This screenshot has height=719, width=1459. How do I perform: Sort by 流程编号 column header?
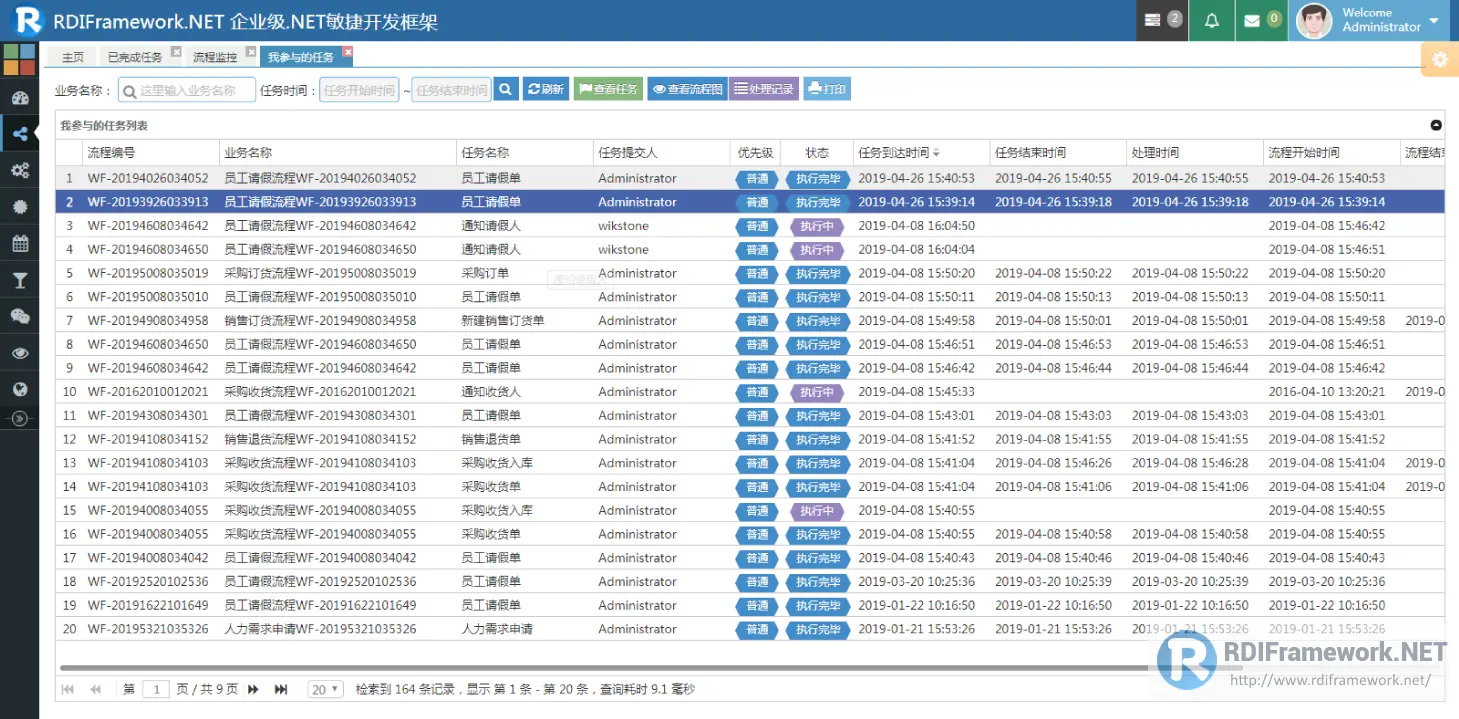click(150, 153)
